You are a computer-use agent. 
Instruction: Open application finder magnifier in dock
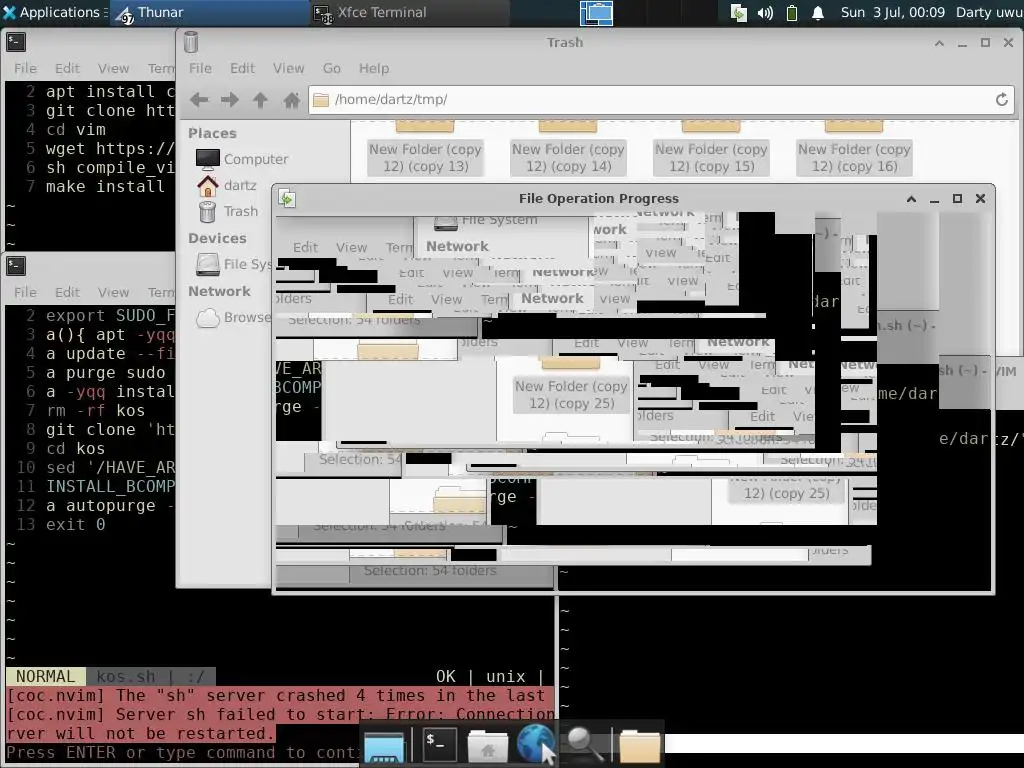[584, 744]
